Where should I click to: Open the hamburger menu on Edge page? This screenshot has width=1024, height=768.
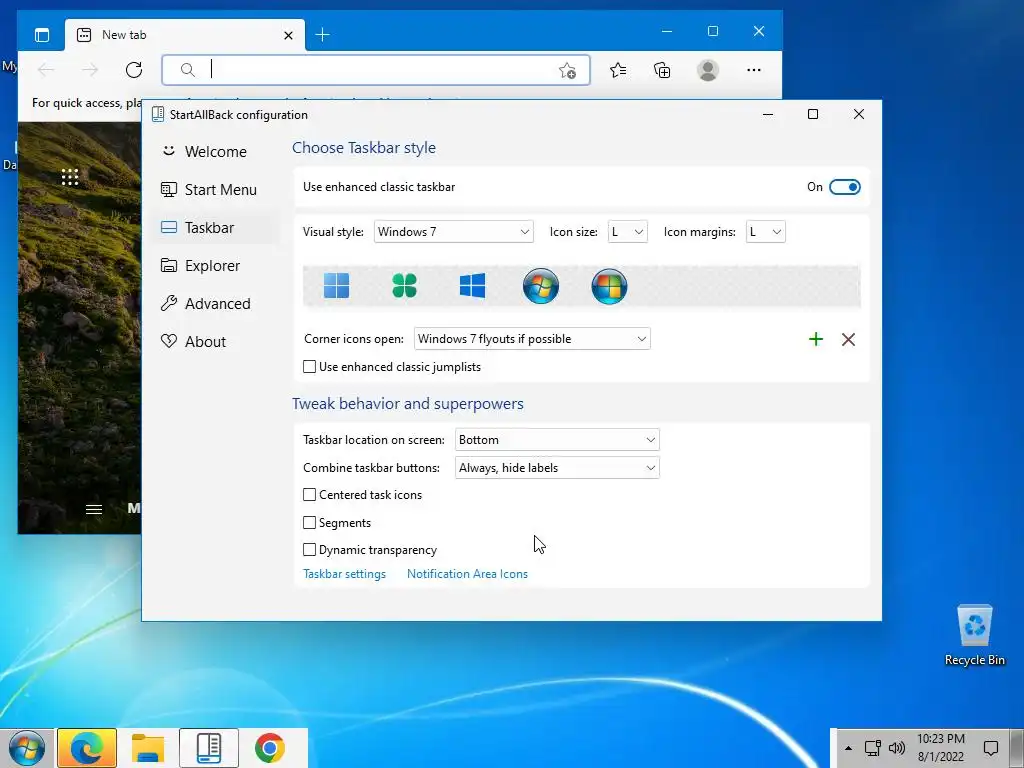point(94,509)
